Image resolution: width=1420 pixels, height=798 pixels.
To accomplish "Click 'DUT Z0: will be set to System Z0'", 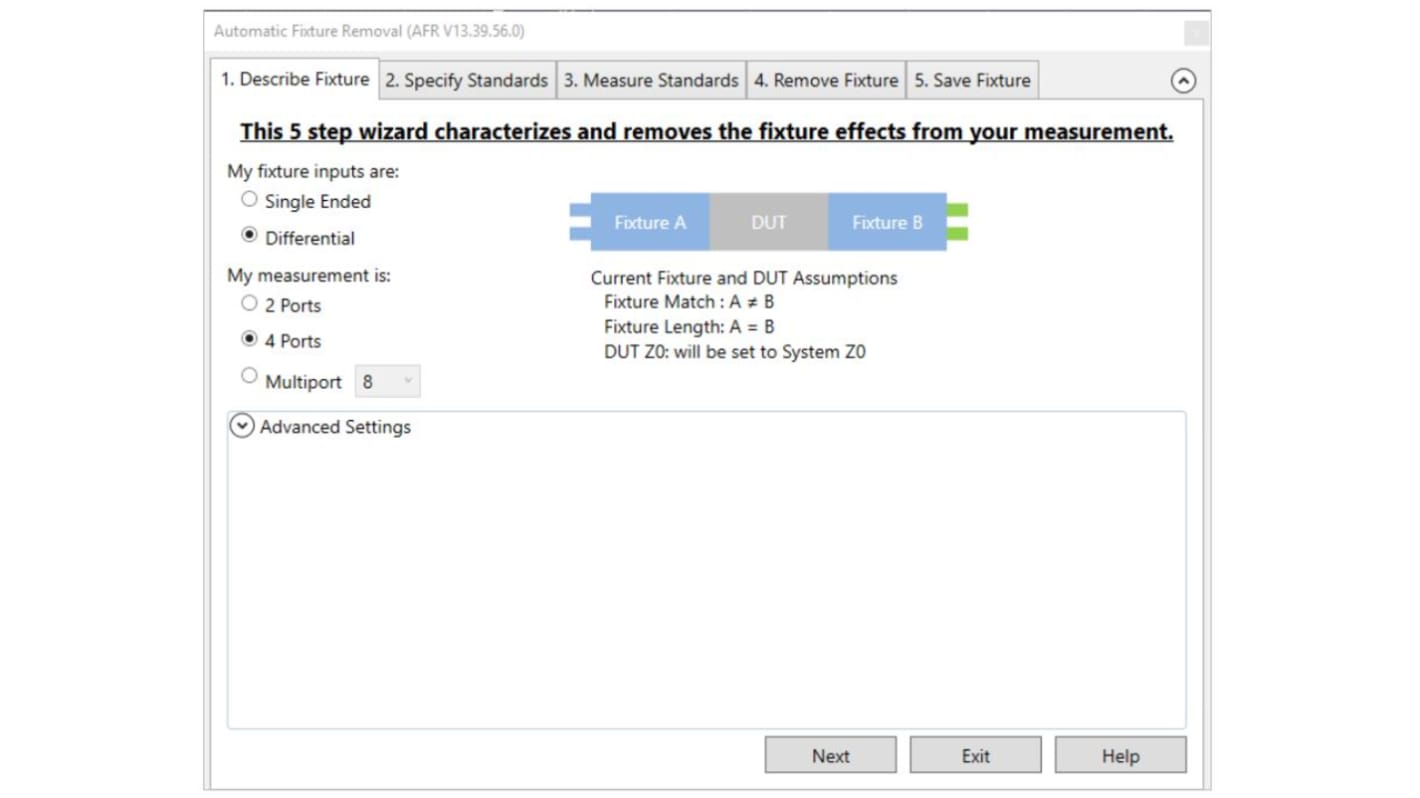I will (735, 352).
